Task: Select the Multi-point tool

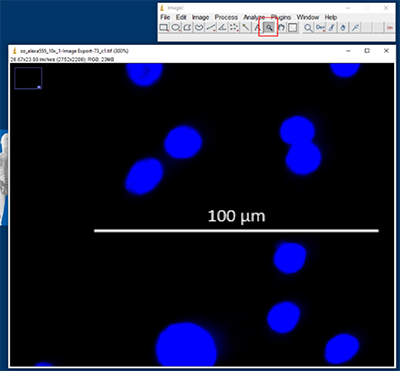Action: tap(234, 28)
